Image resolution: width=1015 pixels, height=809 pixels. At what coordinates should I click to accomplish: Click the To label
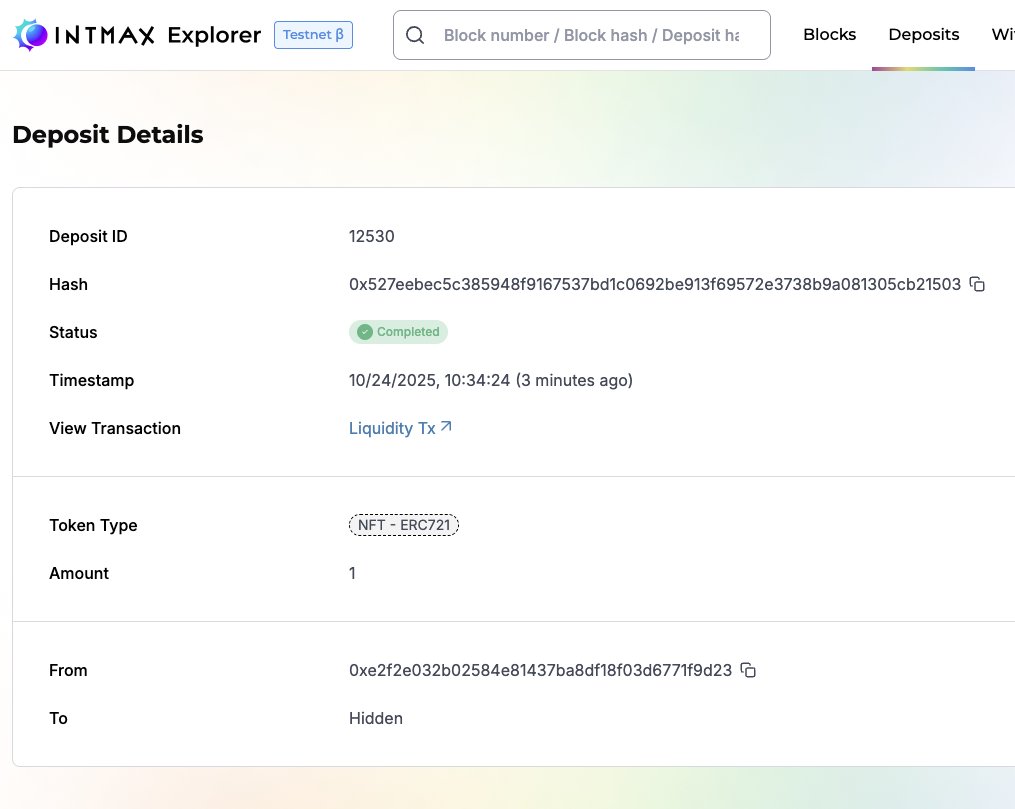[x=58, y=718]
